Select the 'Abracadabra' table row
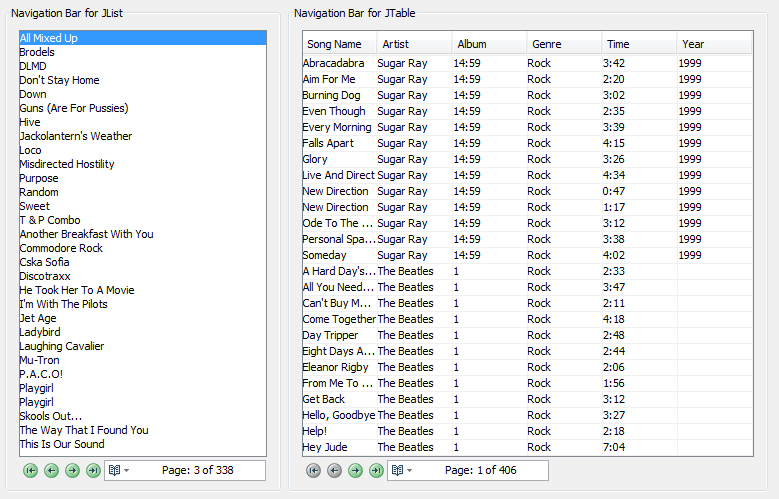The image size is (779, 499). click(x=527, y=63)
